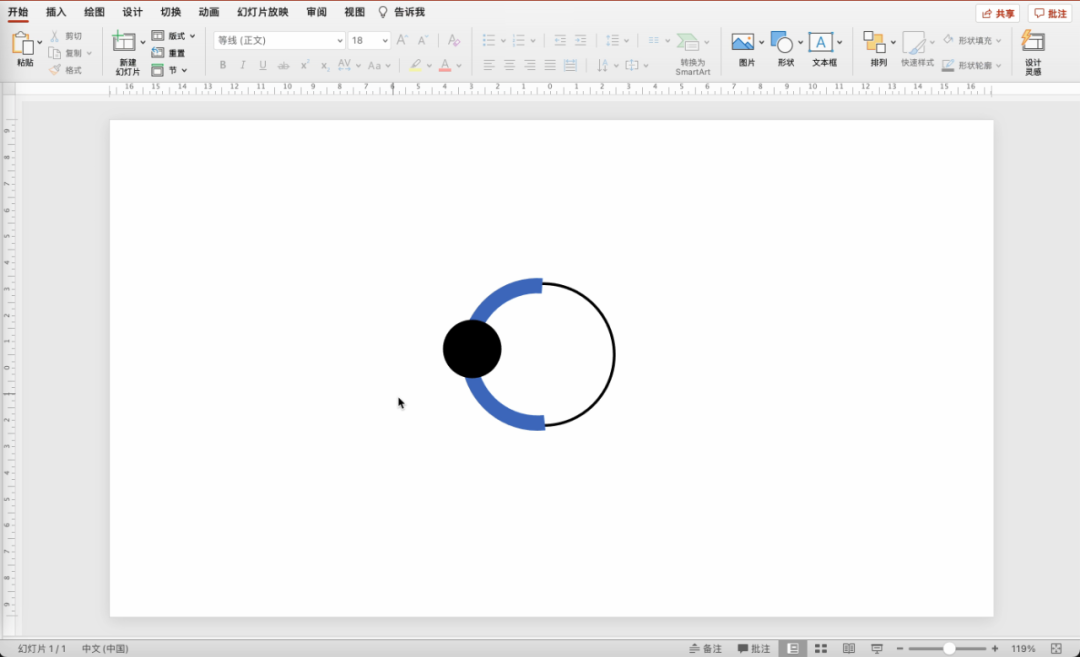1080x657 pixels.
Task: Click fit slide to window icon
Action: pos(1056,649)
